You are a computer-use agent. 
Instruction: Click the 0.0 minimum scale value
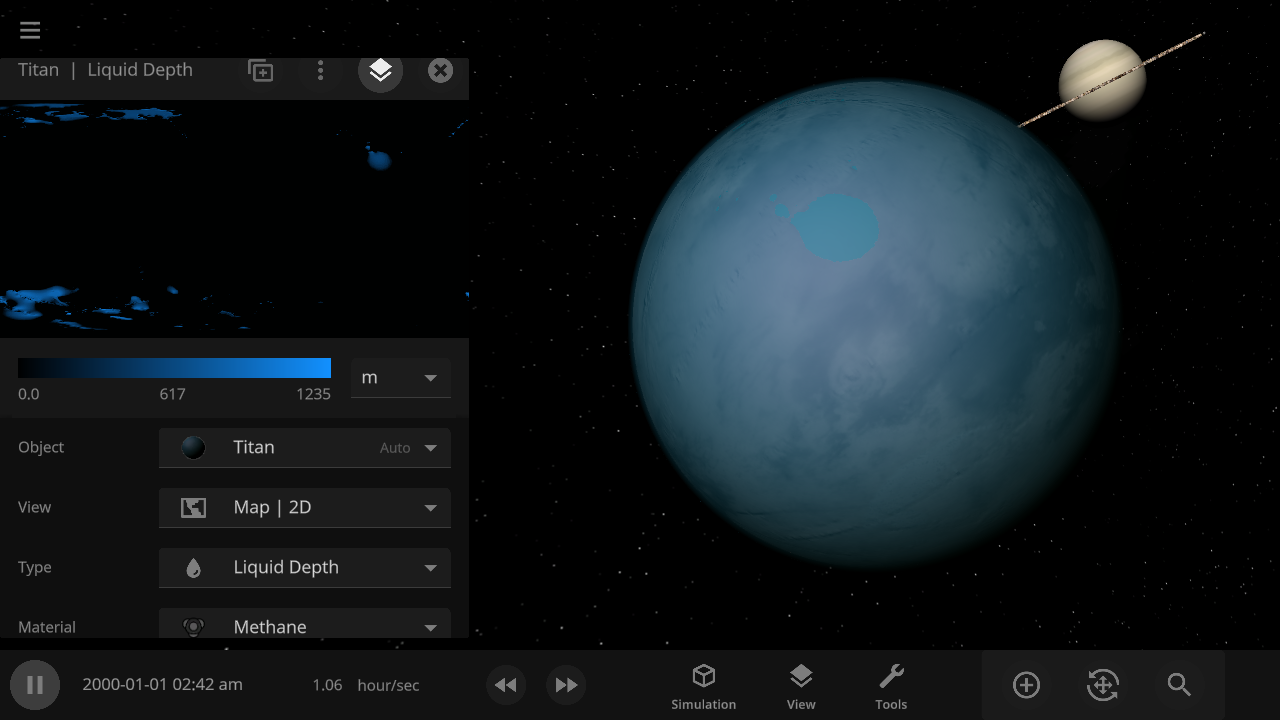[x=29, y=394]
